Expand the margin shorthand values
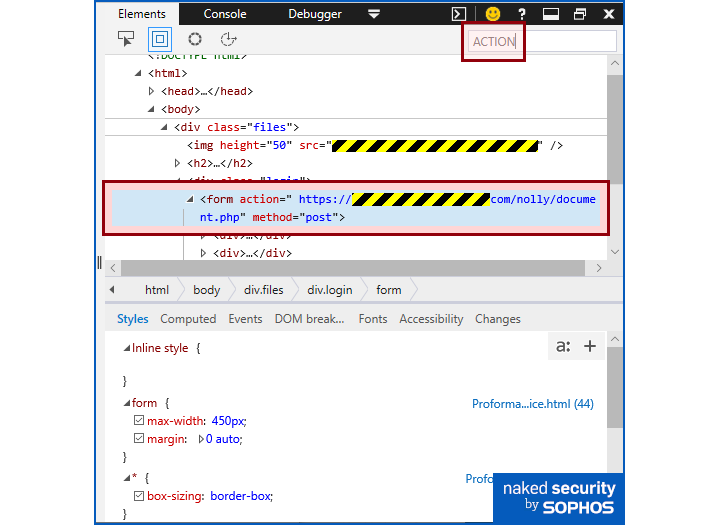 [201, 439]
